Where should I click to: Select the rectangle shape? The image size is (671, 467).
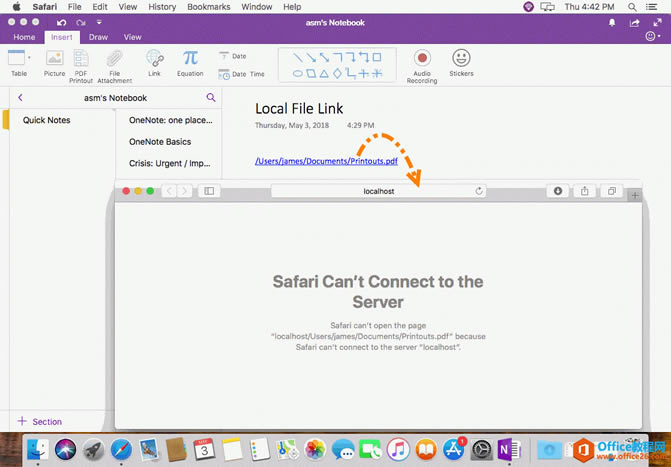click(x=377, y=57)
